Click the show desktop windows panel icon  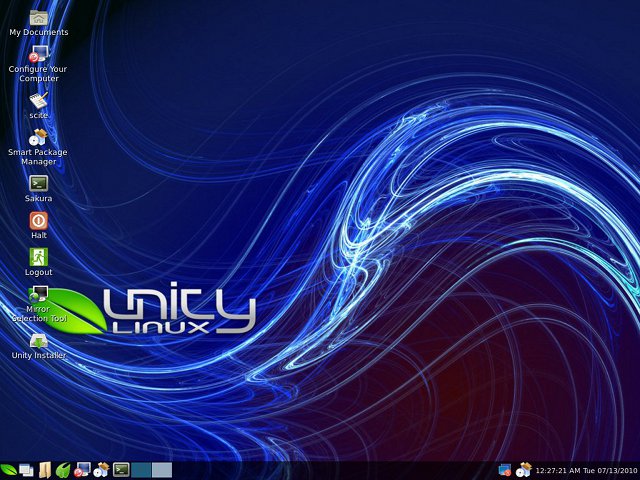(27, 471)
